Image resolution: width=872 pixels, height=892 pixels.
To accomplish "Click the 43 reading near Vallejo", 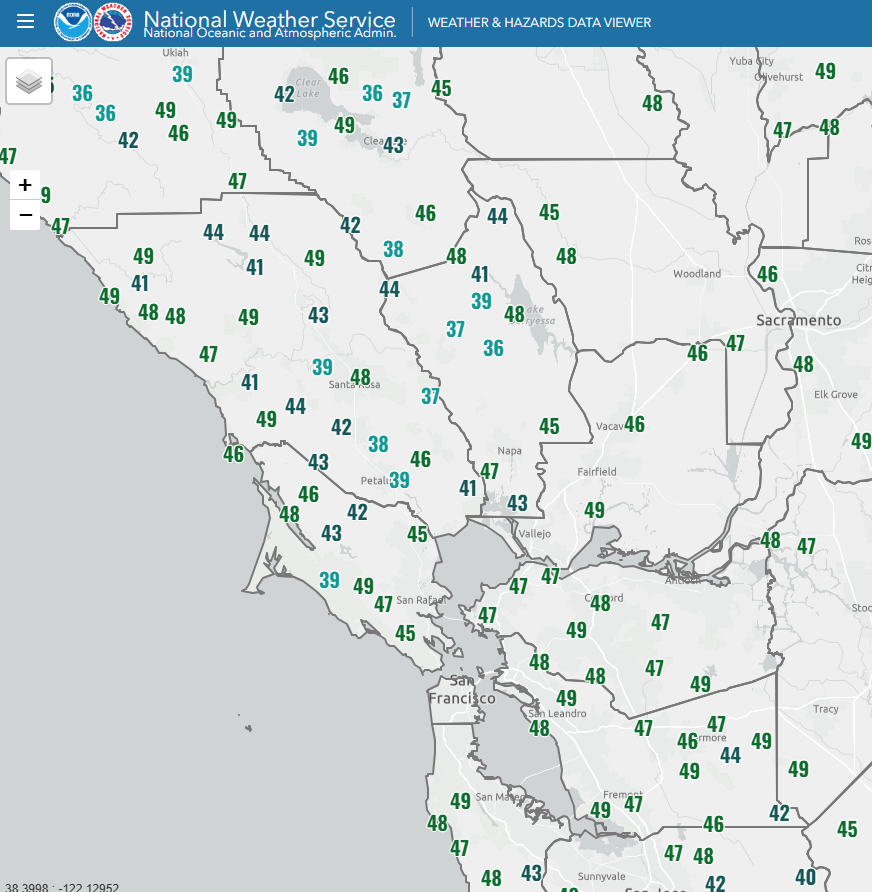I will click(517, 503).
